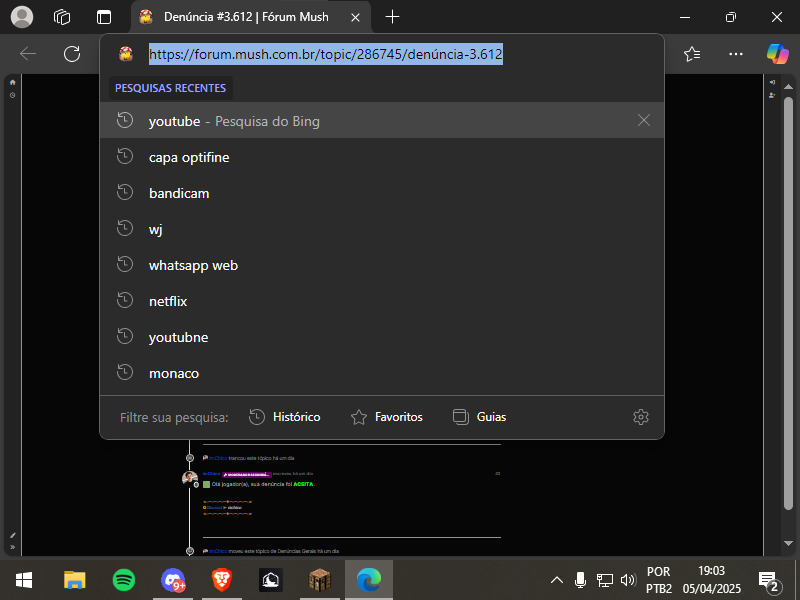Screen dimensions: 800x600
Task: Show hidden system tray icons
Action: click(557, 580)
